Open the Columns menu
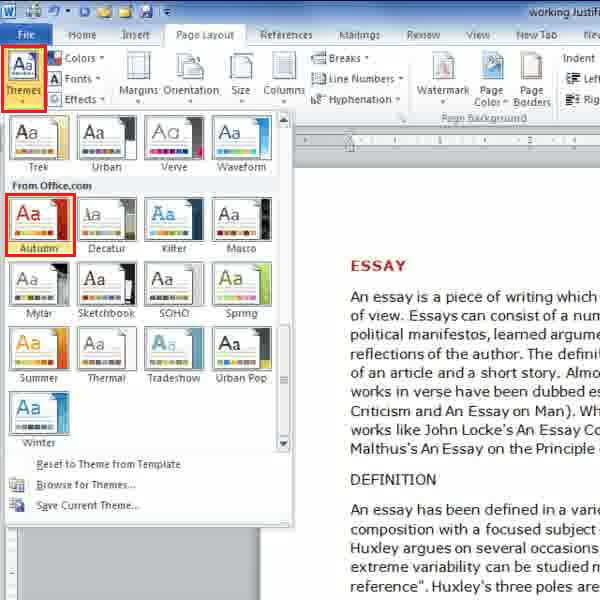Screen dimensions: 600x600 pos(284,78)
